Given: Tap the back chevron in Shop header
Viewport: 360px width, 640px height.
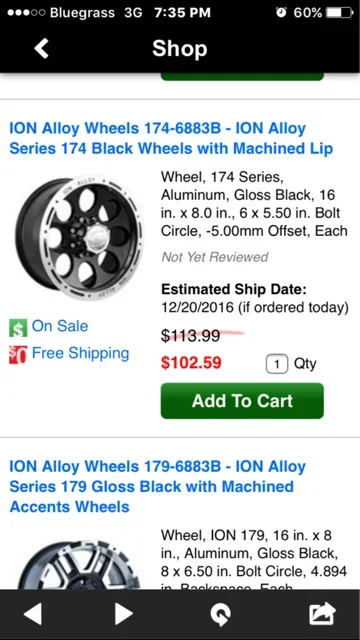Looking at the screenshot, I should click(x=41, y=49).
